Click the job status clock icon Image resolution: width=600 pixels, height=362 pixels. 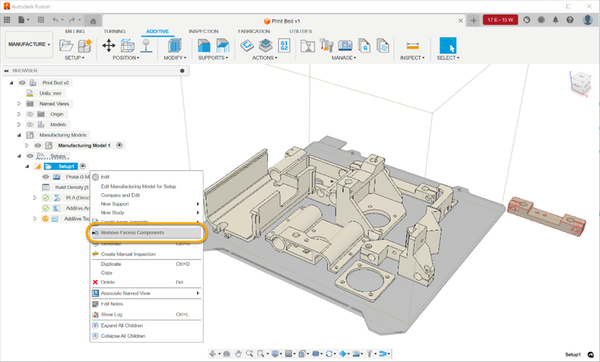click(541, 20)
